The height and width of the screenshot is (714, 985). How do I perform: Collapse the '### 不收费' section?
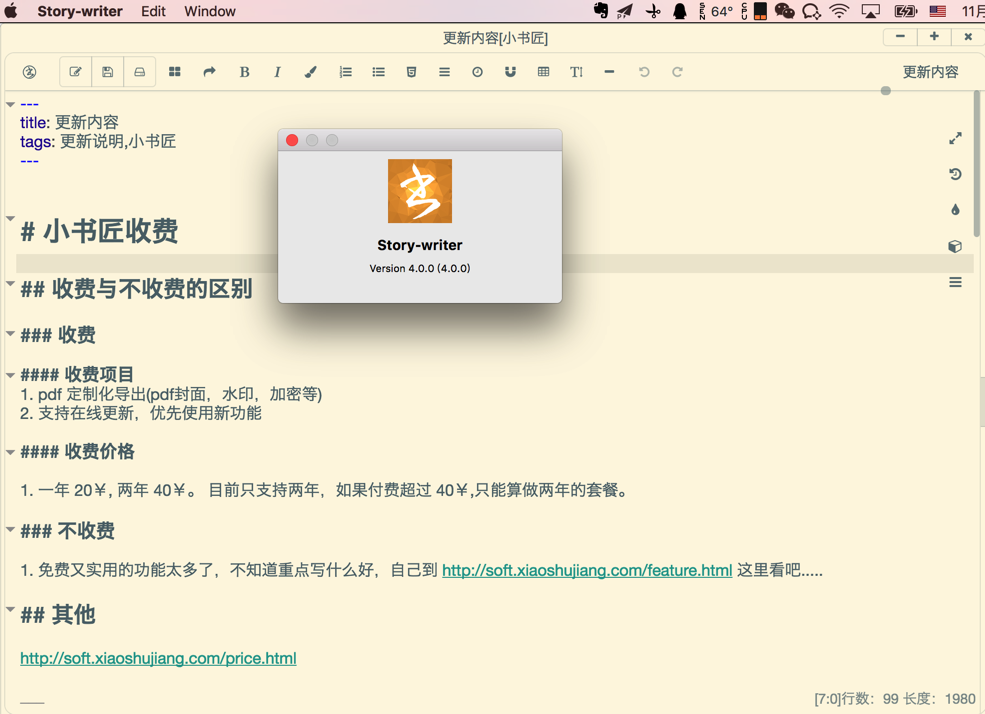click(x=10, y=529)
